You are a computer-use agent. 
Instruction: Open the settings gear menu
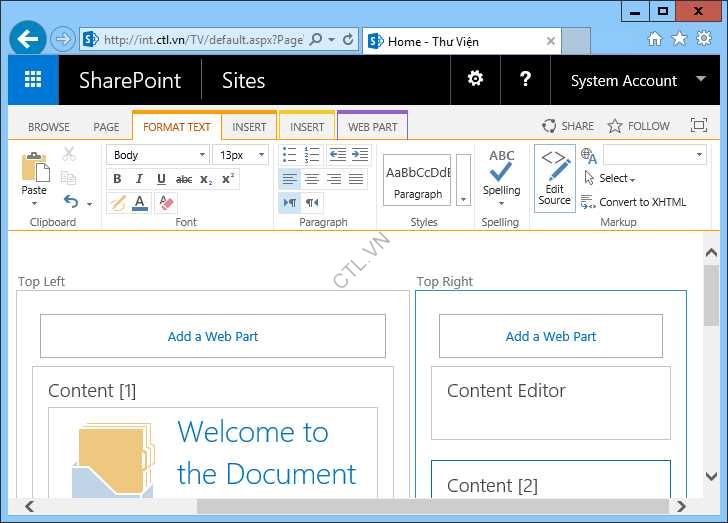(x=476, y=80)
